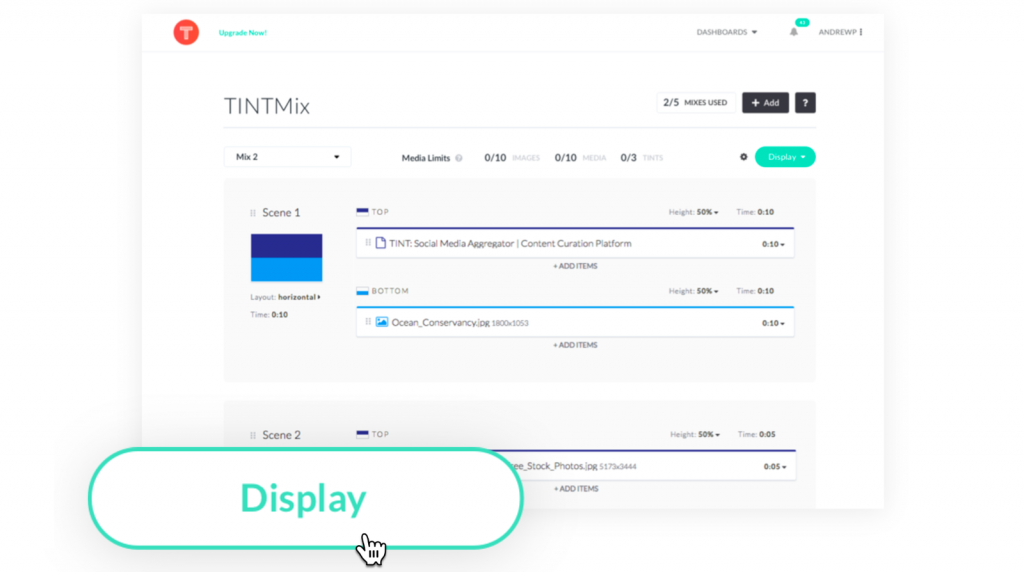Click the TINTMix page heading
Image resolution: width=1024 pixels, height=572 pixels.
266,106
